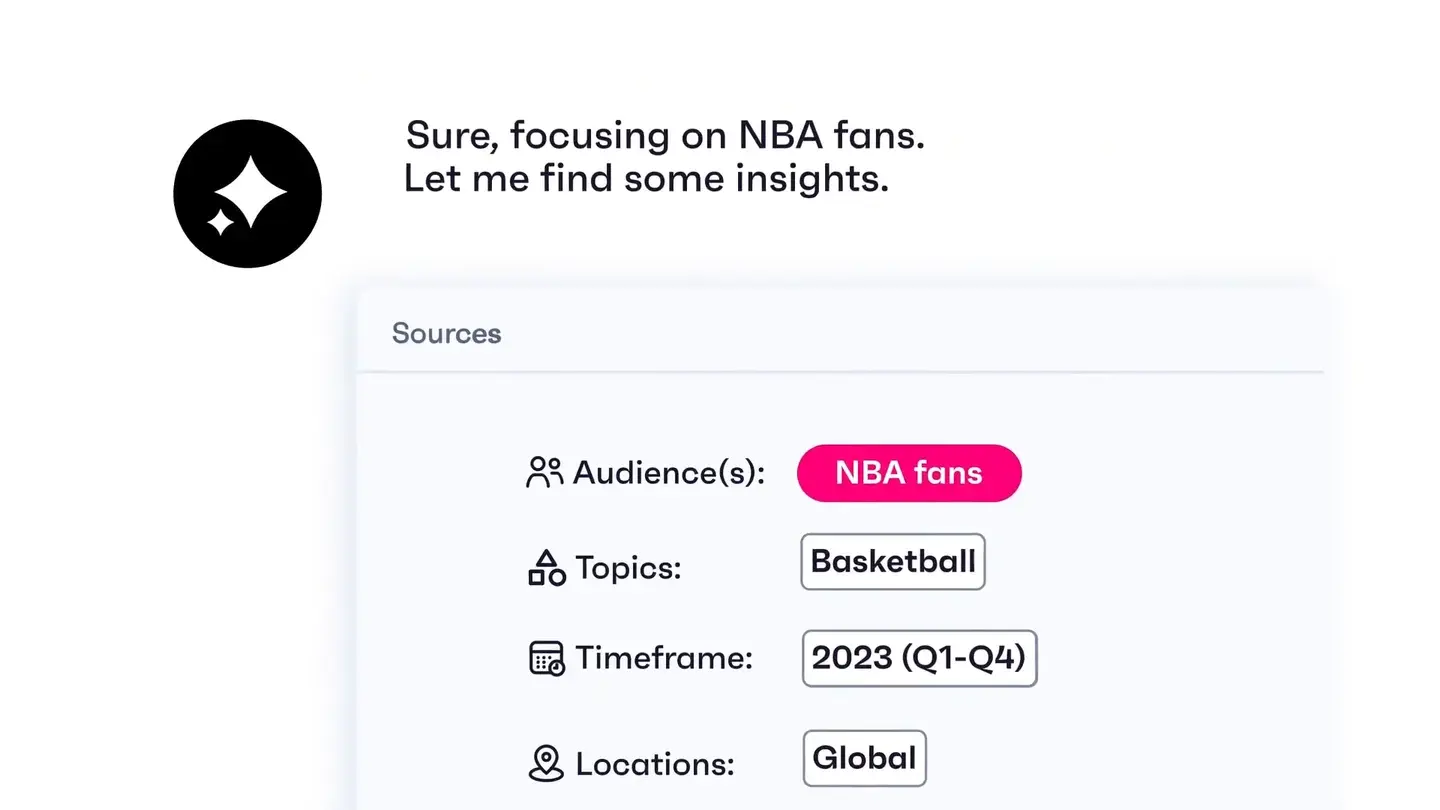Click the 'Let me find some insights.' line
1440x810 pixels.
pyautogui.click(x=646, y=179)
